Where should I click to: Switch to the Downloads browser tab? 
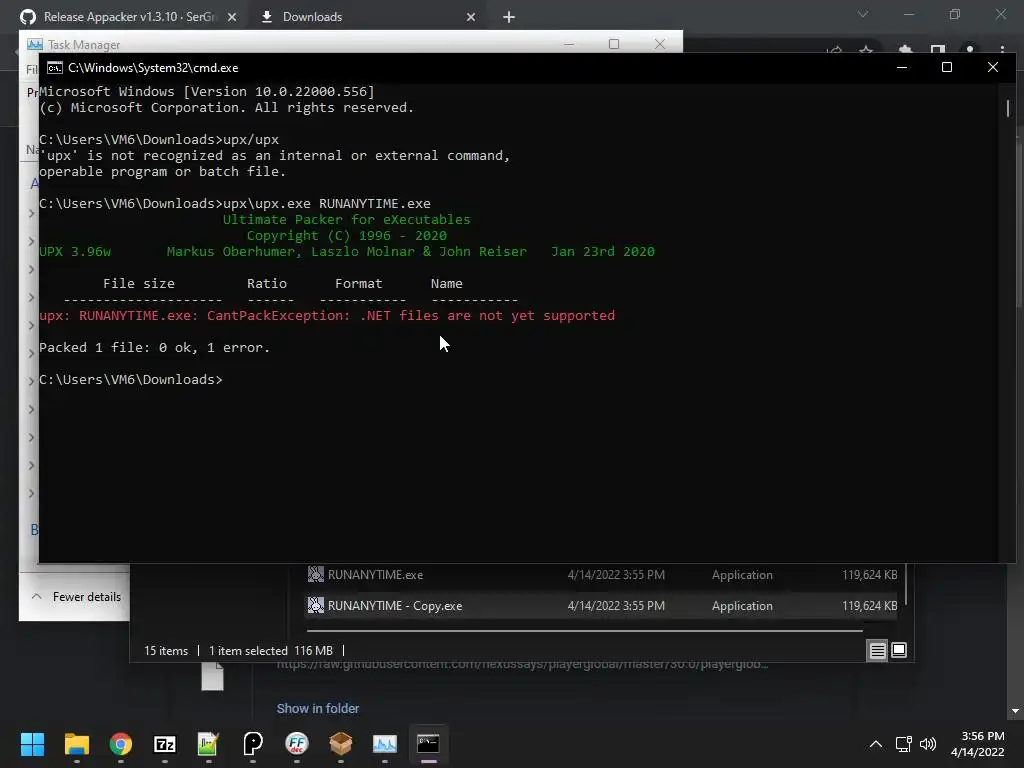click(312, 17)
